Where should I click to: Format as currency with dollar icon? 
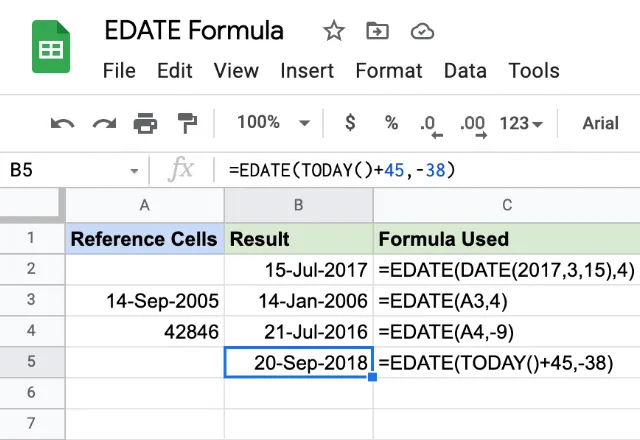click(x=350, y=122)
